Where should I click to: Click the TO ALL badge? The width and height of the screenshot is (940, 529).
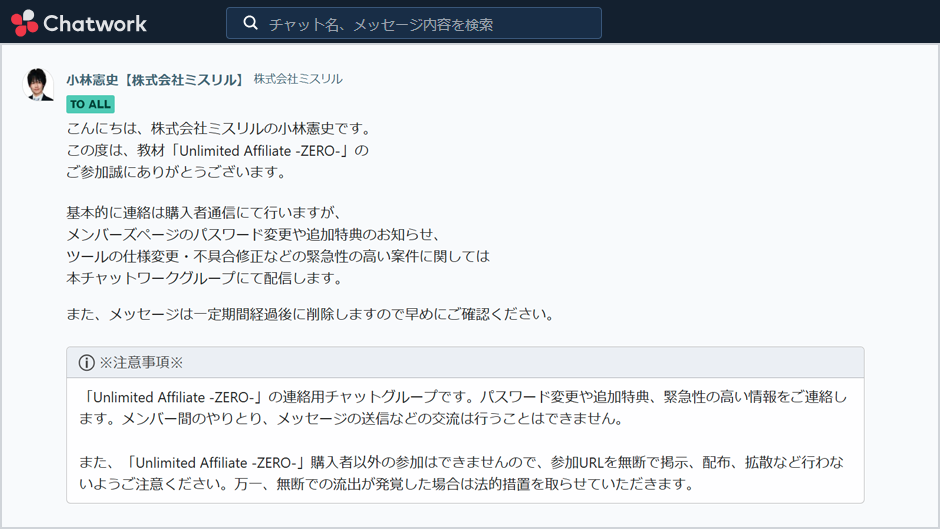click(x=90, y=104)
